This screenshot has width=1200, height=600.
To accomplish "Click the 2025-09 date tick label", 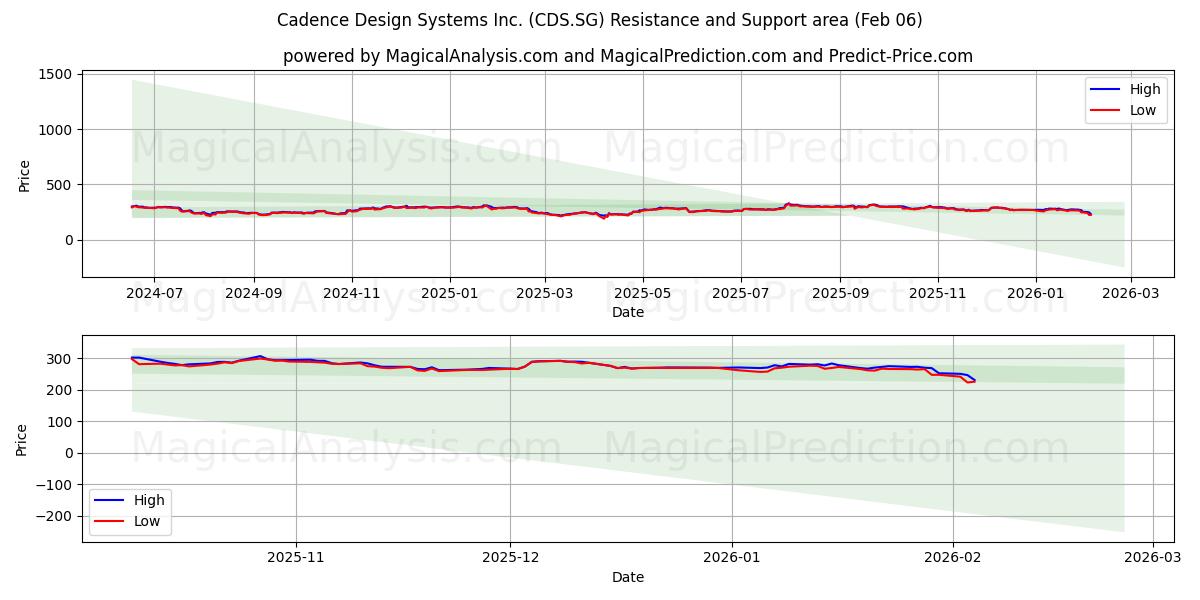I will point(840,294).
